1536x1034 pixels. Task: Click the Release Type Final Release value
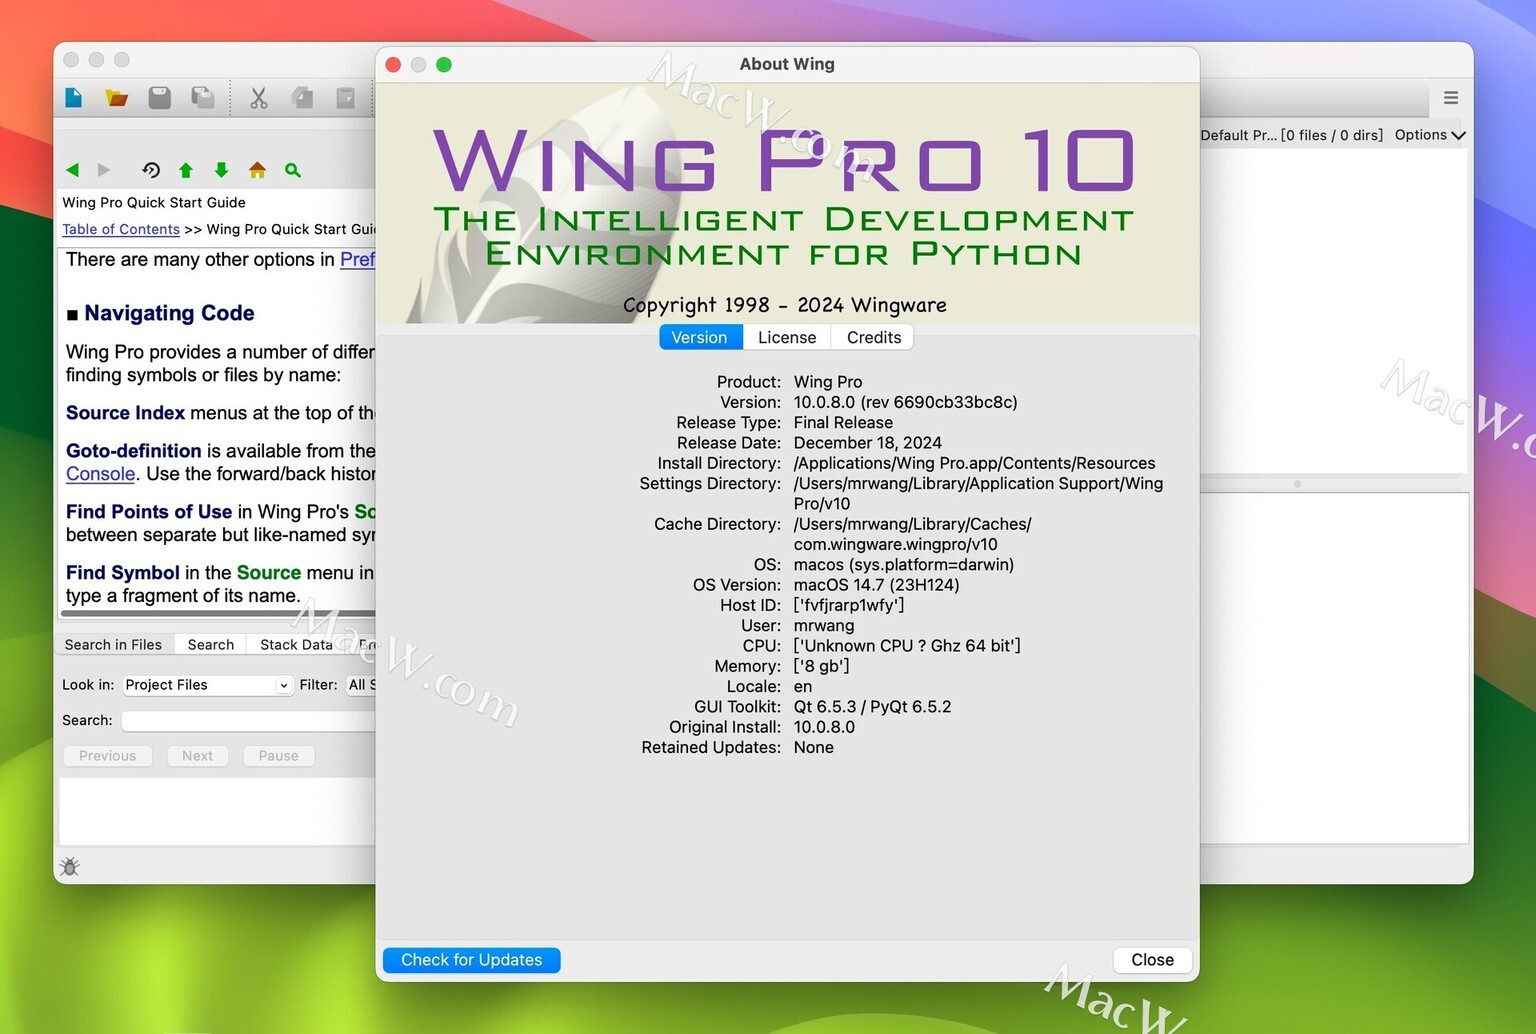(843, 423)
